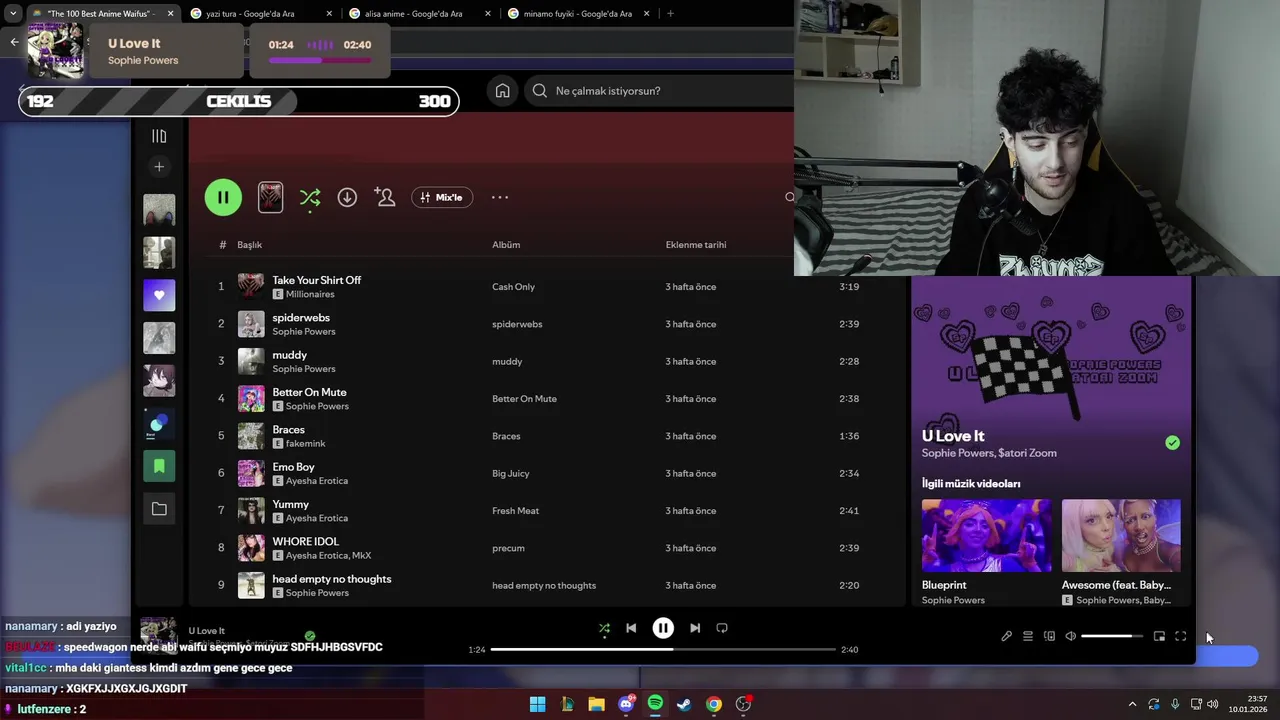Select the track 'Emo Boy'
1280x720 pixels.
coord(293,467)
